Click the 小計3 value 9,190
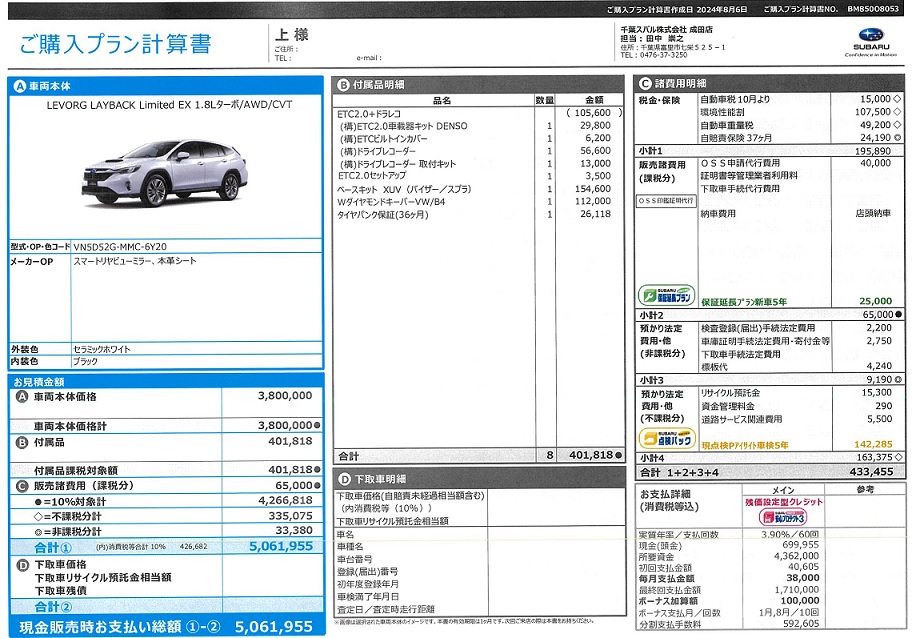The height and width of the screenshot is (638, 912). 879,380
